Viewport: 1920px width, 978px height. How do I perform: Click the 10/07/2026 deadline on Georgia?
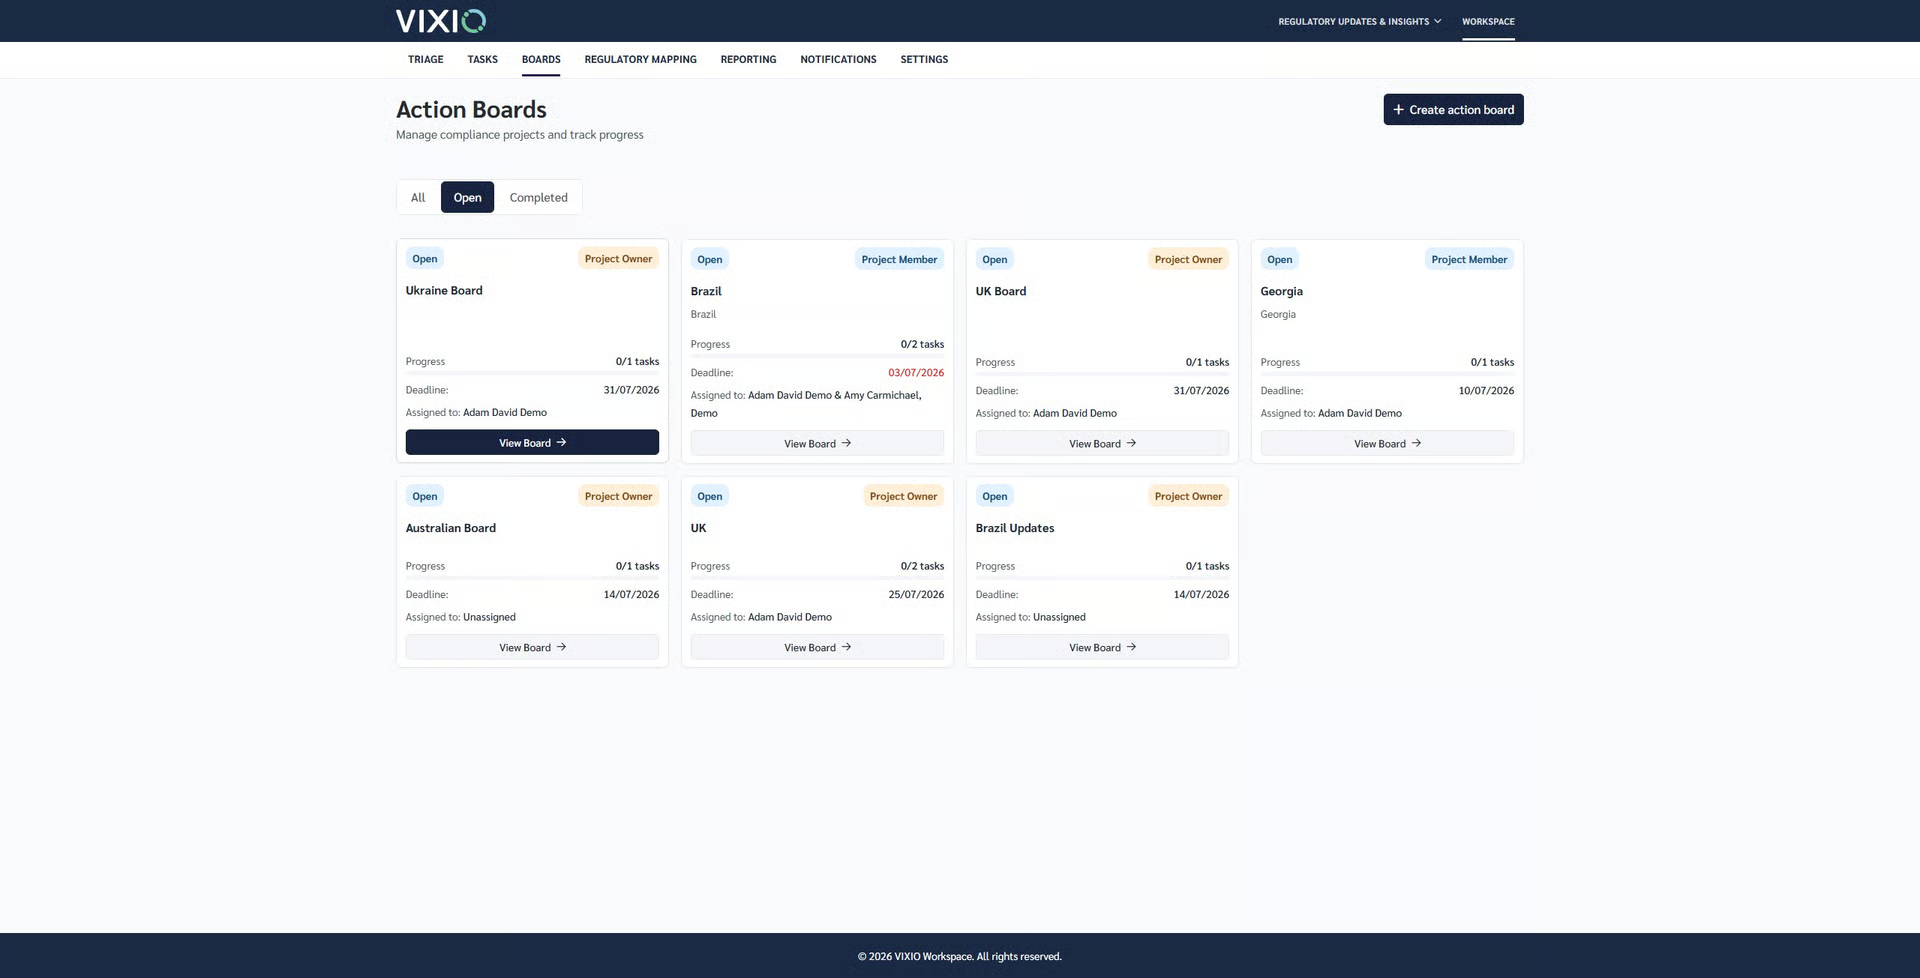1486,390
